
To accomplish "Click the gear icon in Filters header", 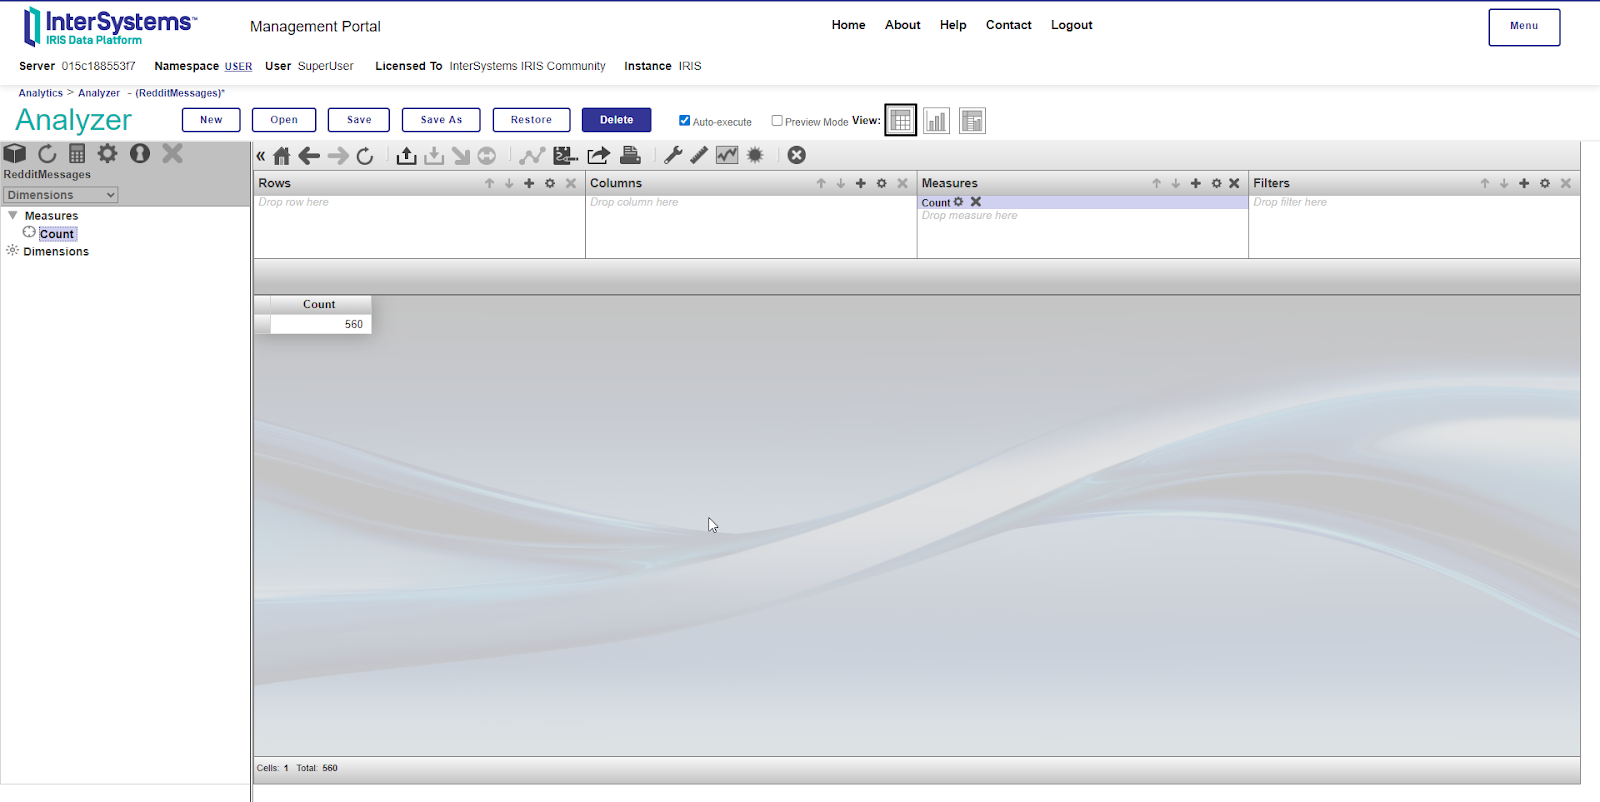I will tap(1545, 183).
